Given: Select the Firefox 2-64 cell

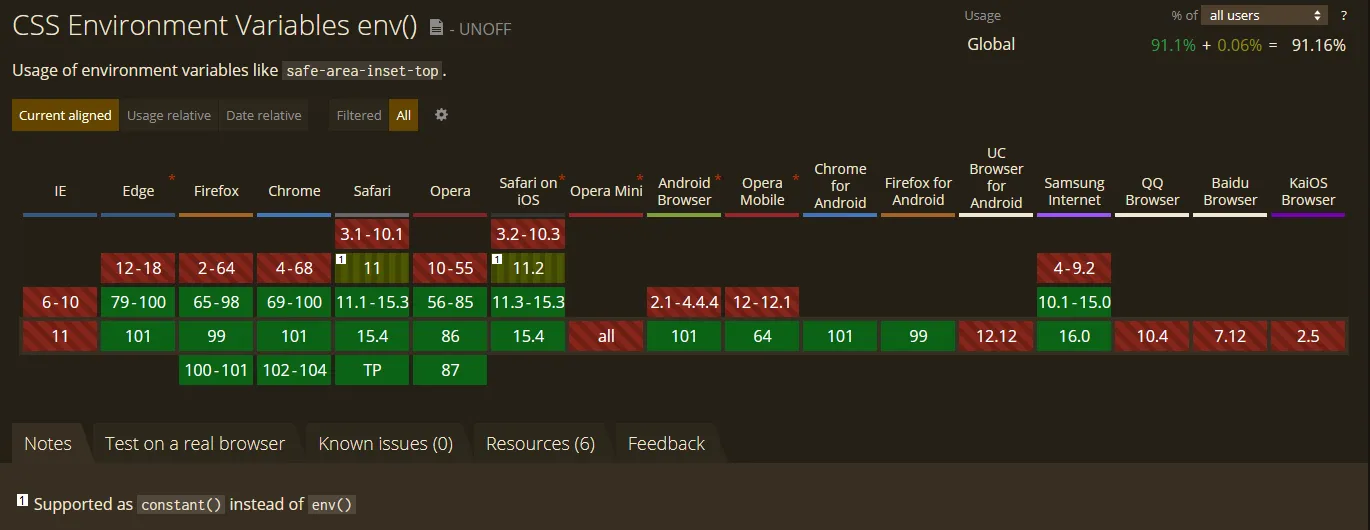Looking at the screenshot, I should (216, 268).
